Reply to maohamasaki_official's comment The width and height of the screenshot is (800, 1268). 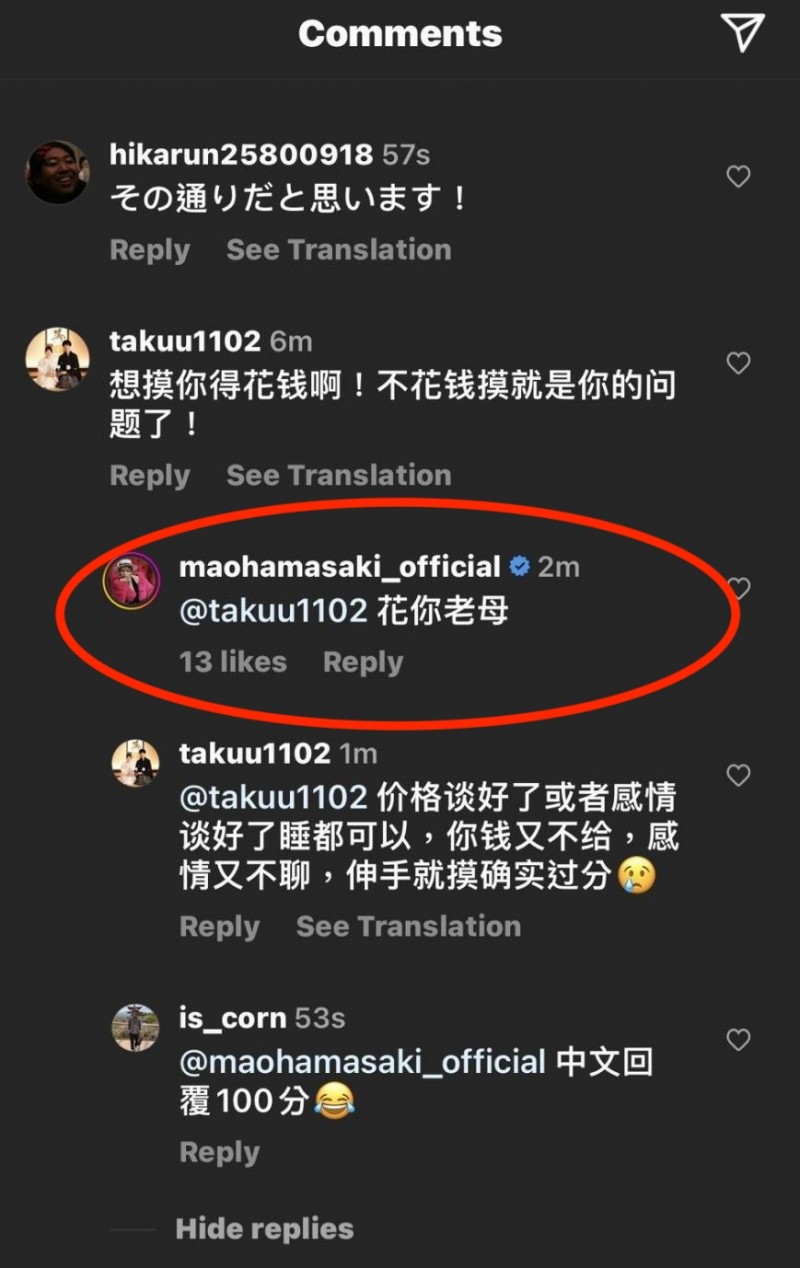pyautogui.click(x=362, y=661)
